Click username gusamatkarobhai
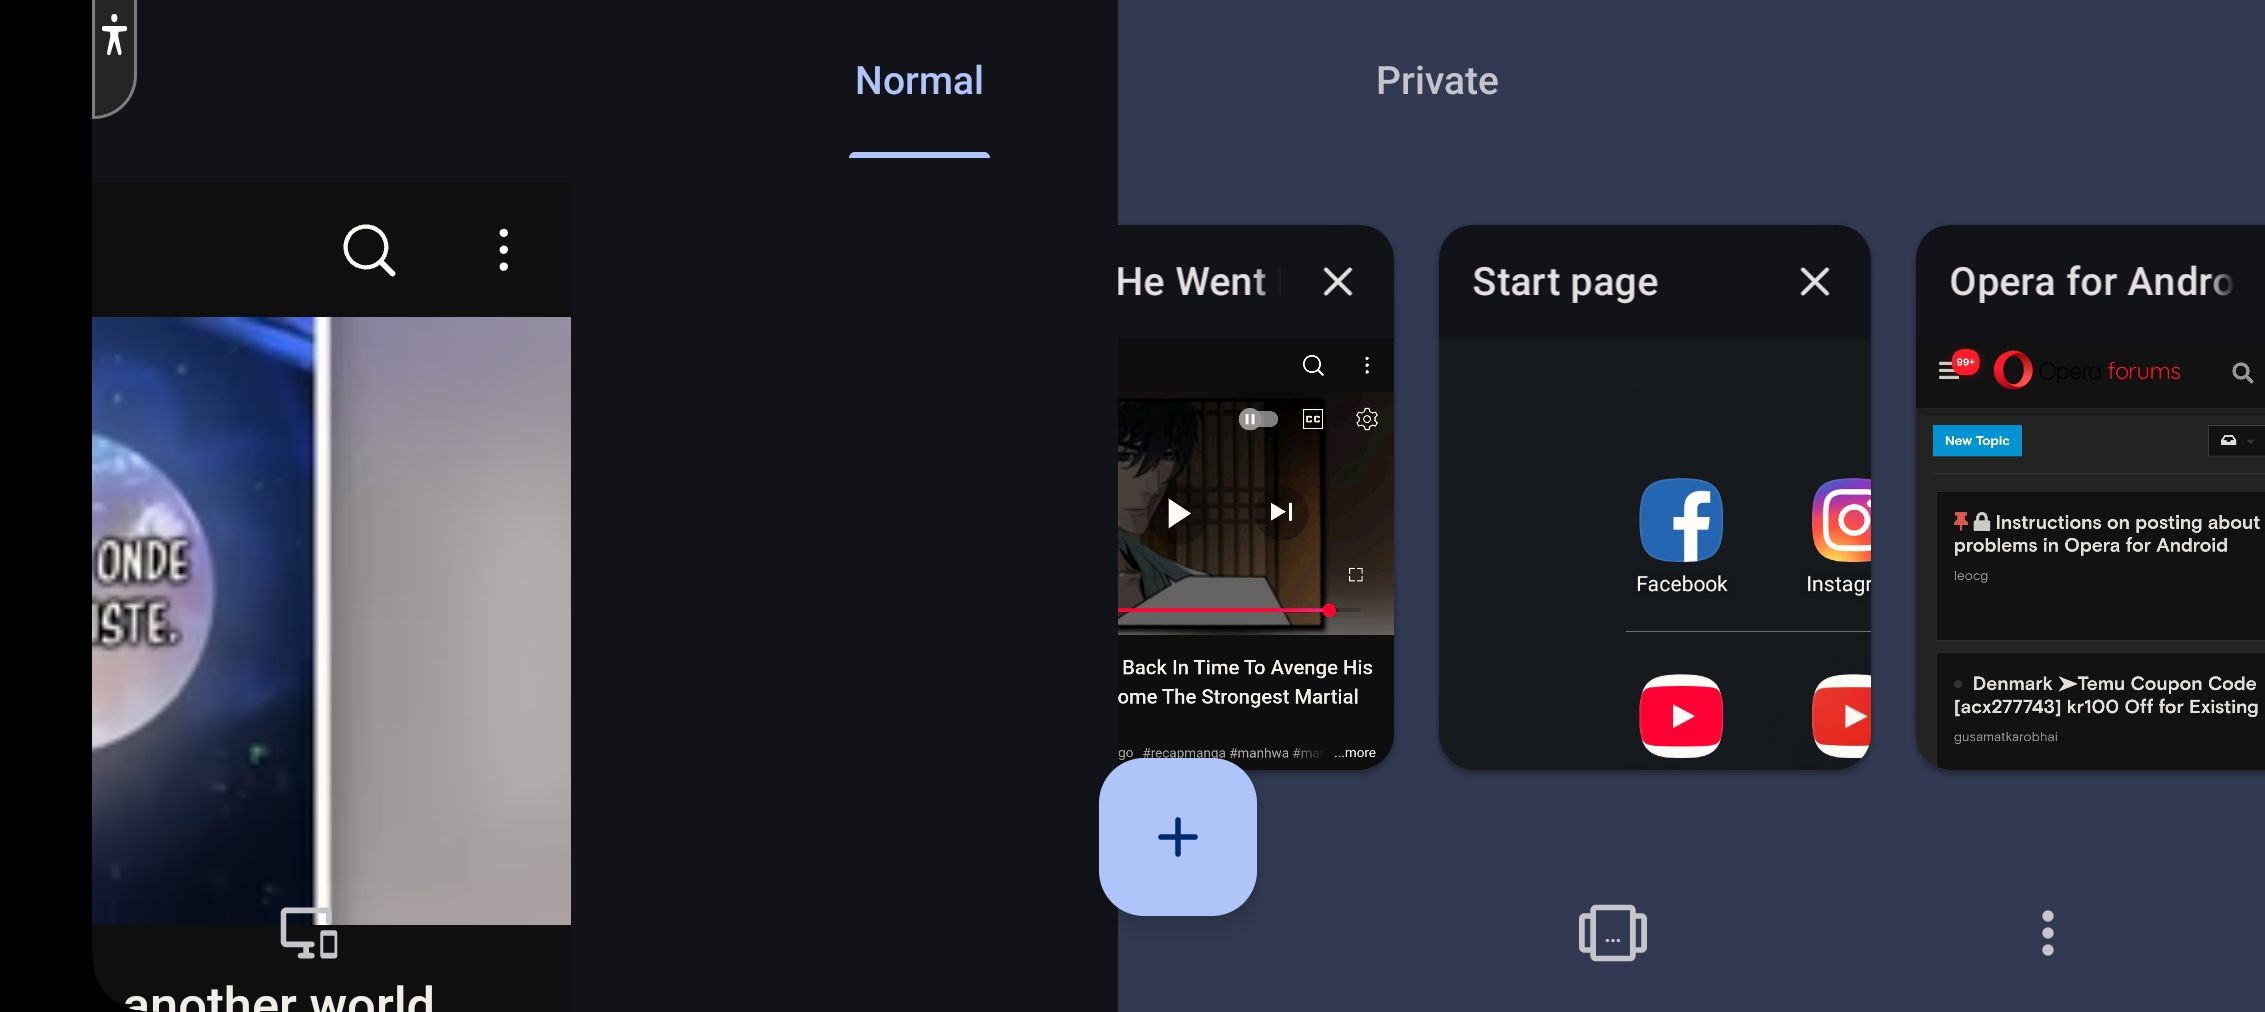Viewport: 2265px width, 1012px height. coord(2005,737)
